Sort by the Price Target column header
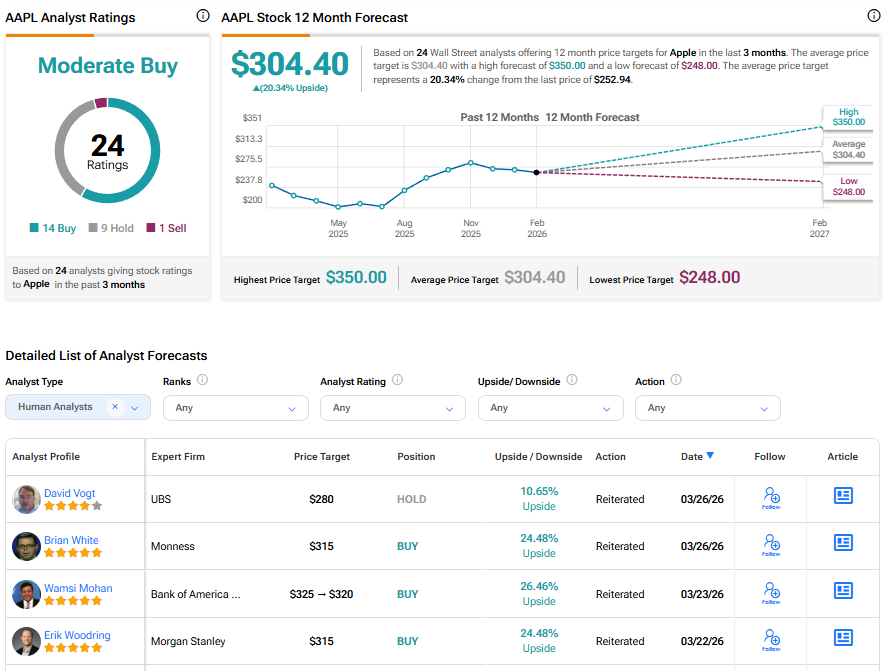Screen dimensions: 884x671 321,457
